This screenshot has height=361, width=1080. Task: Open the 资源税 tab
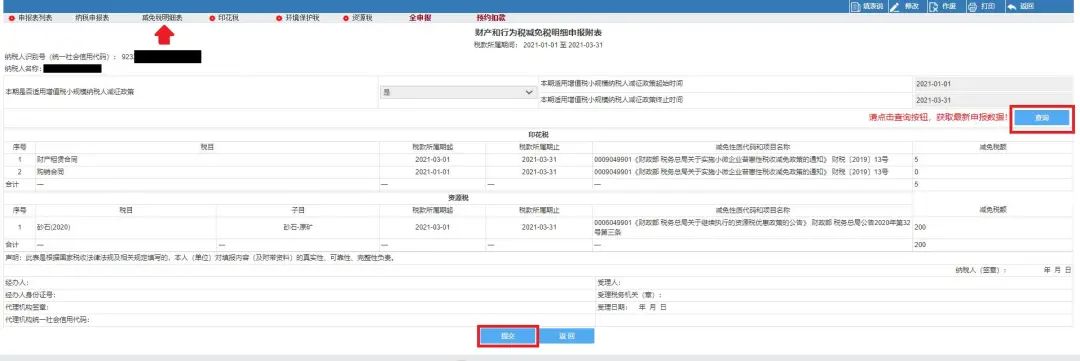(362, 18)
